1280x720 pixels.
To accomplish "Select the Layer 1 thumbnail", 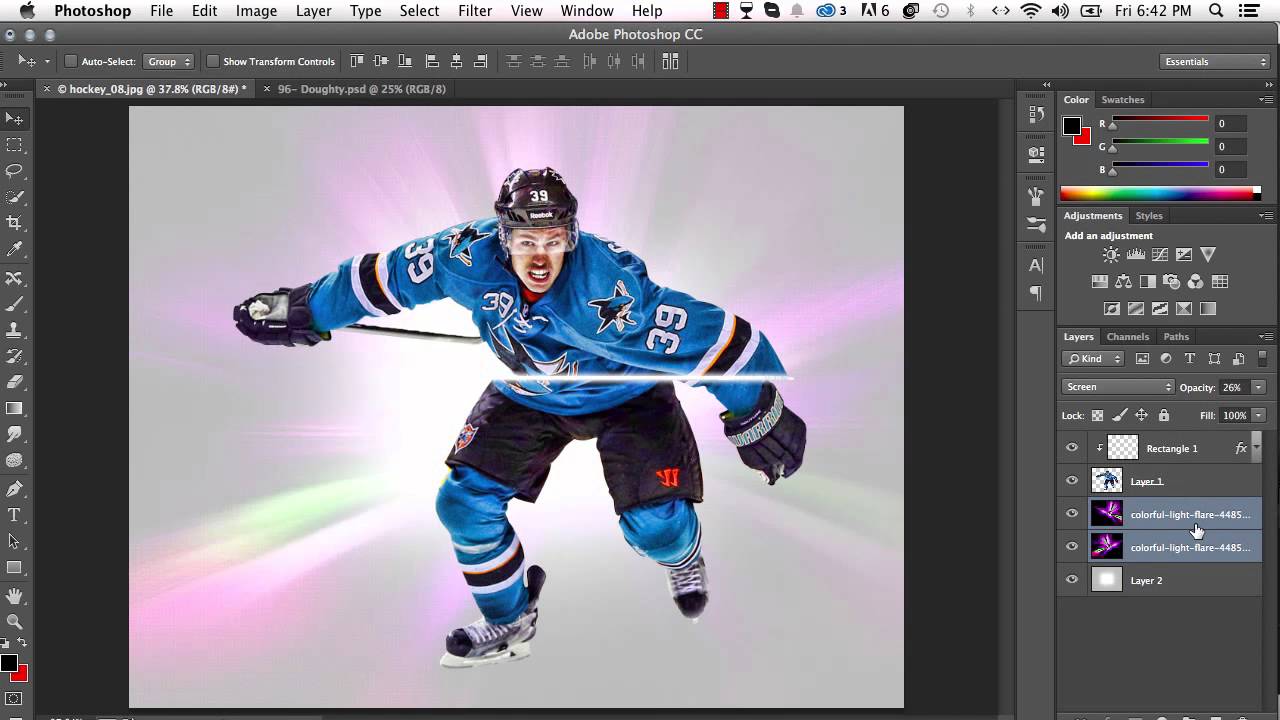I will tap(1106, 481).
